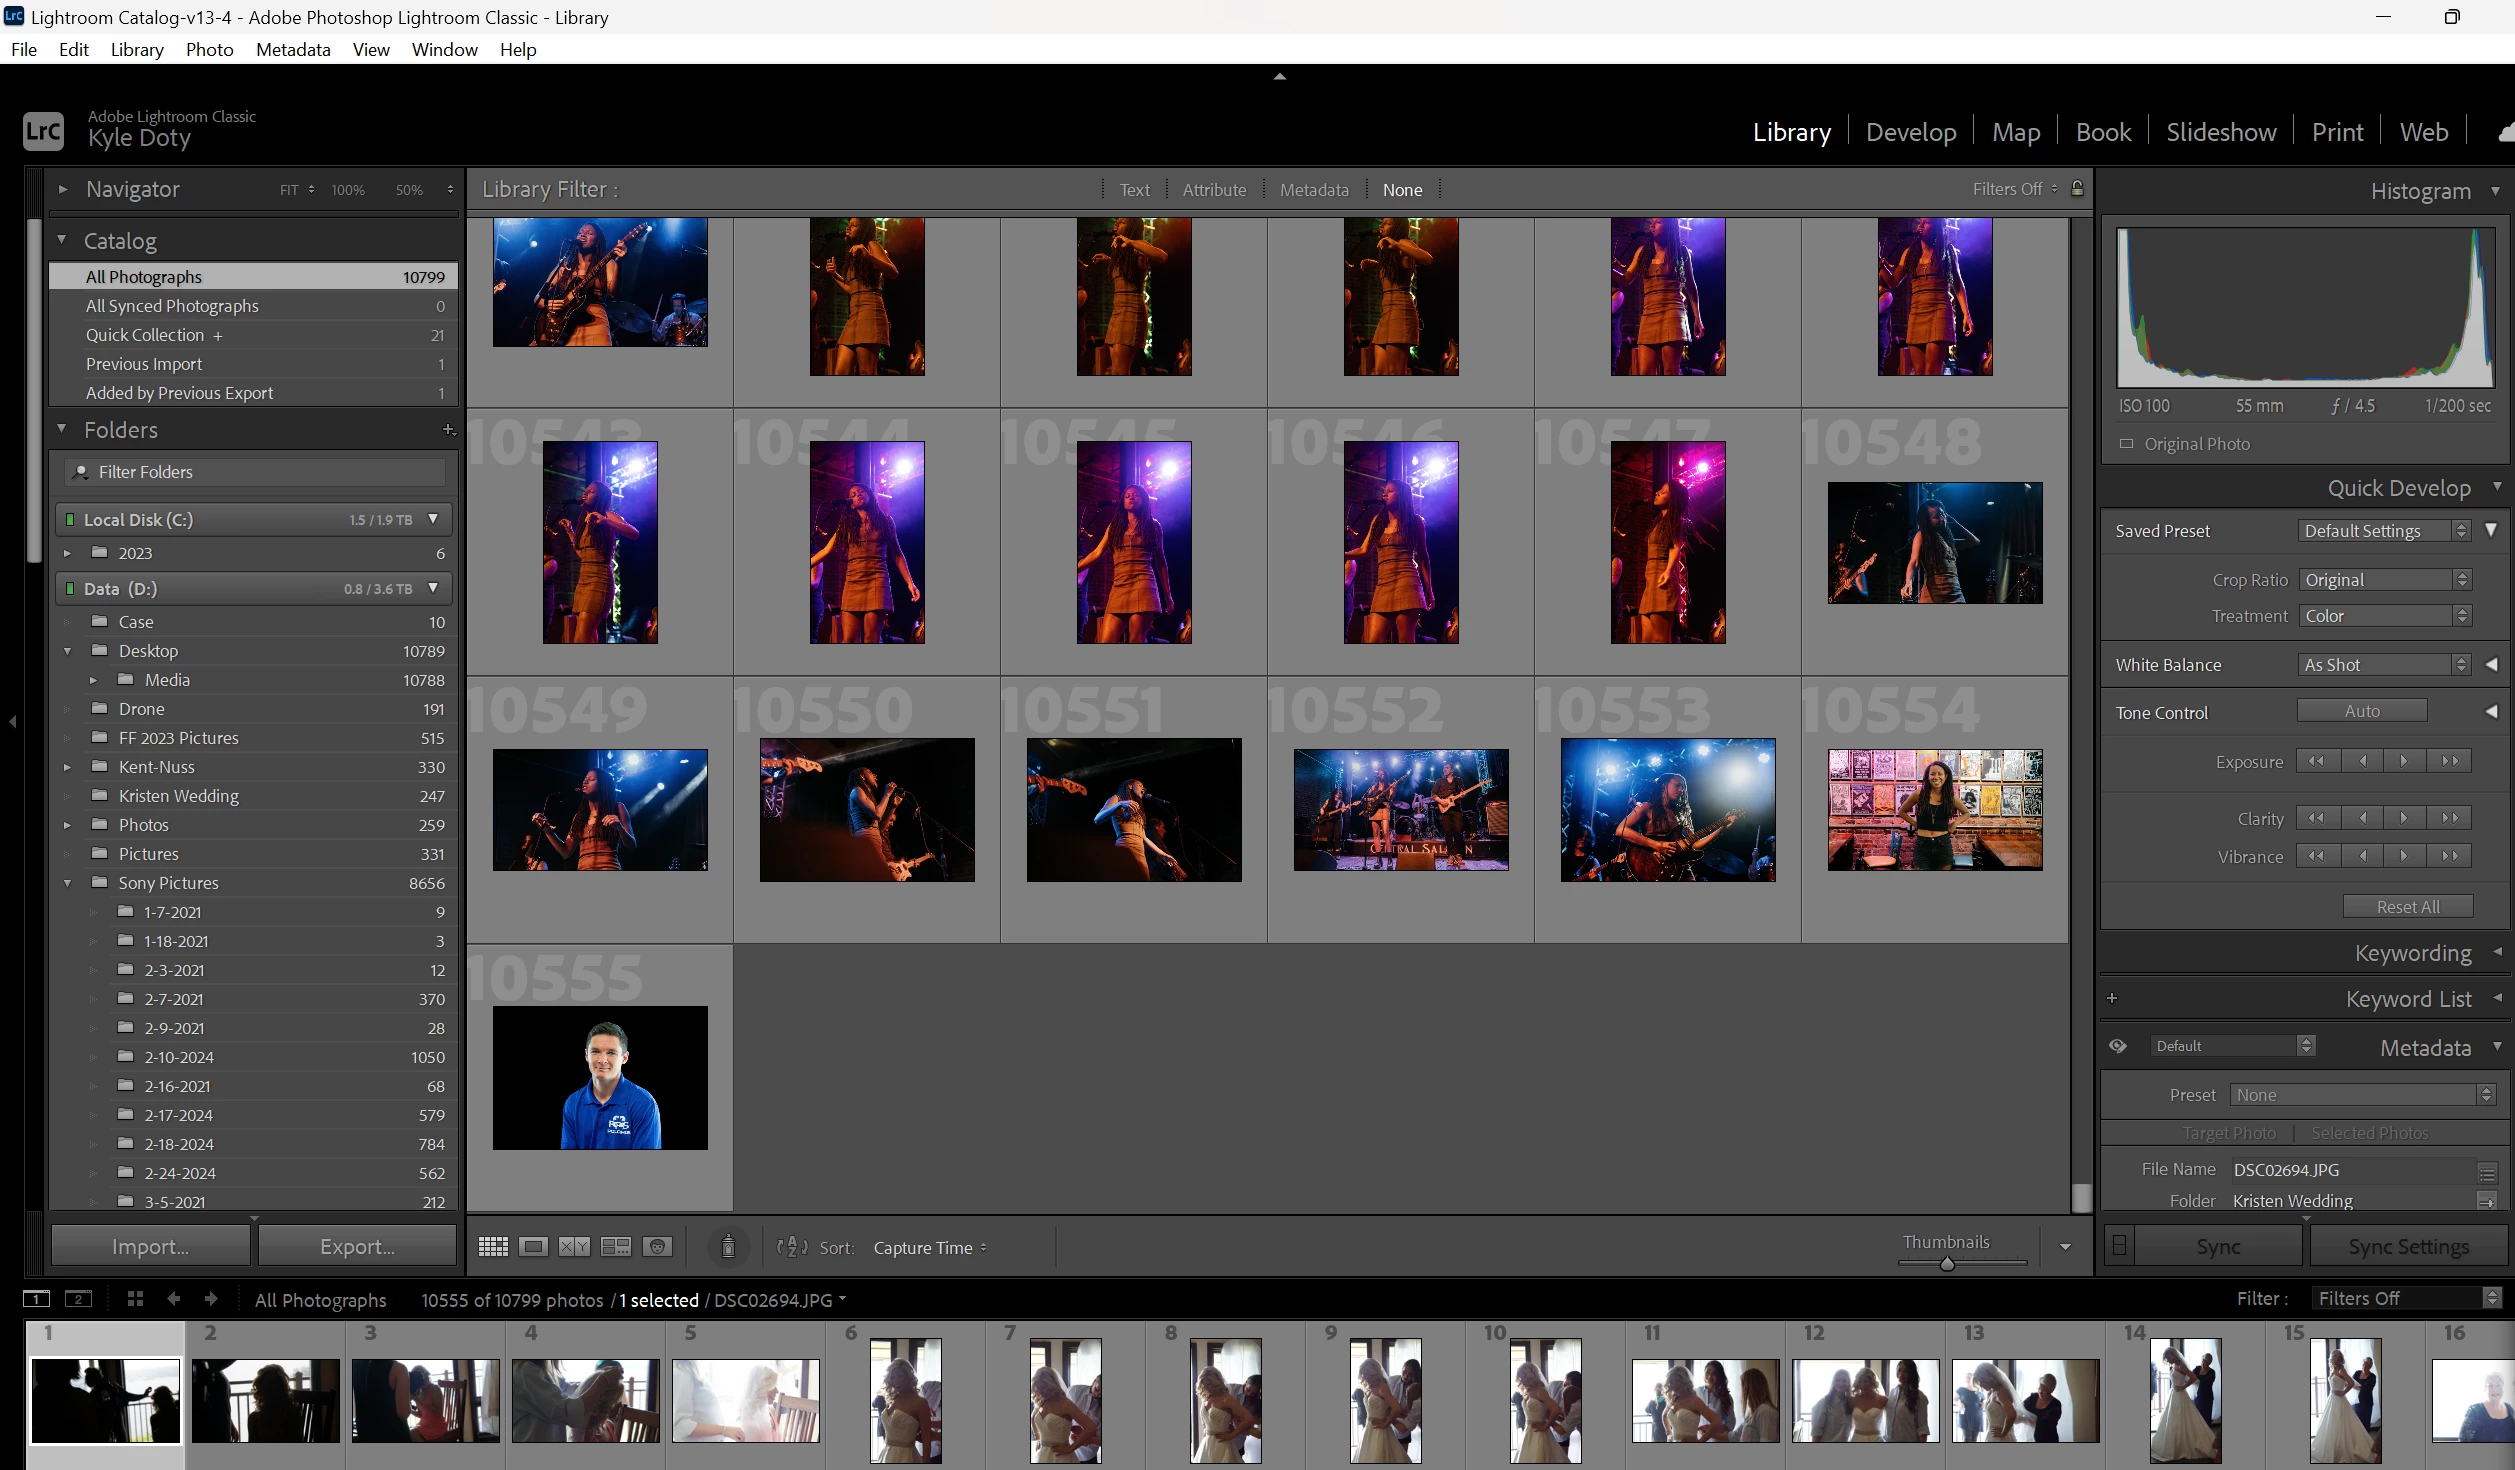Open People view face icon
Image resolution: width=2515 pixels, height=1470 pixels.
coord(657,1247)
